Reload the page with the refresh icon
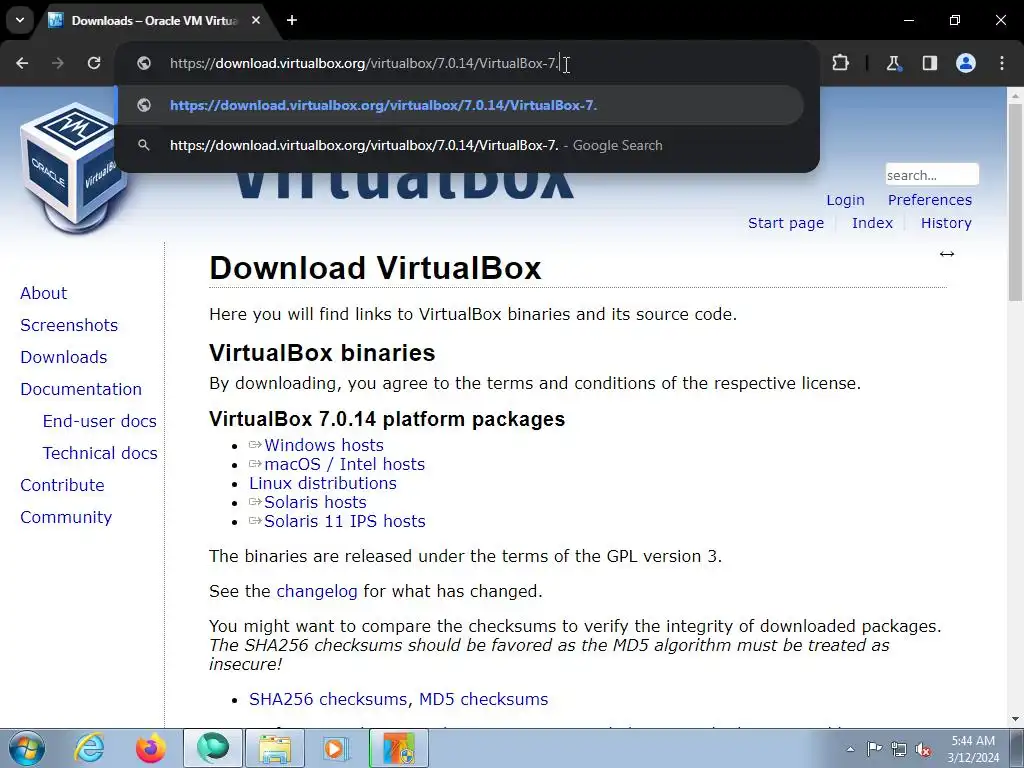Viewport: 1024px width, 768px height. (x=94, y=63)
